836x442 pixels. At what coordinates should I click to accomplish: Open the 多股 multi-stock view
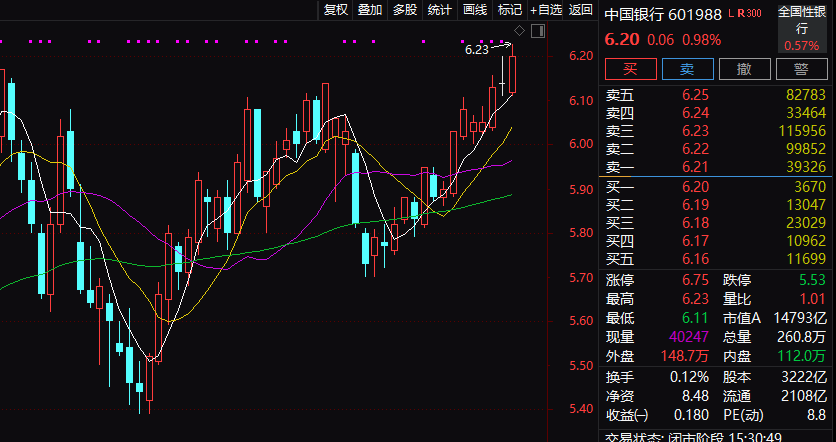[x=405, y=10]
